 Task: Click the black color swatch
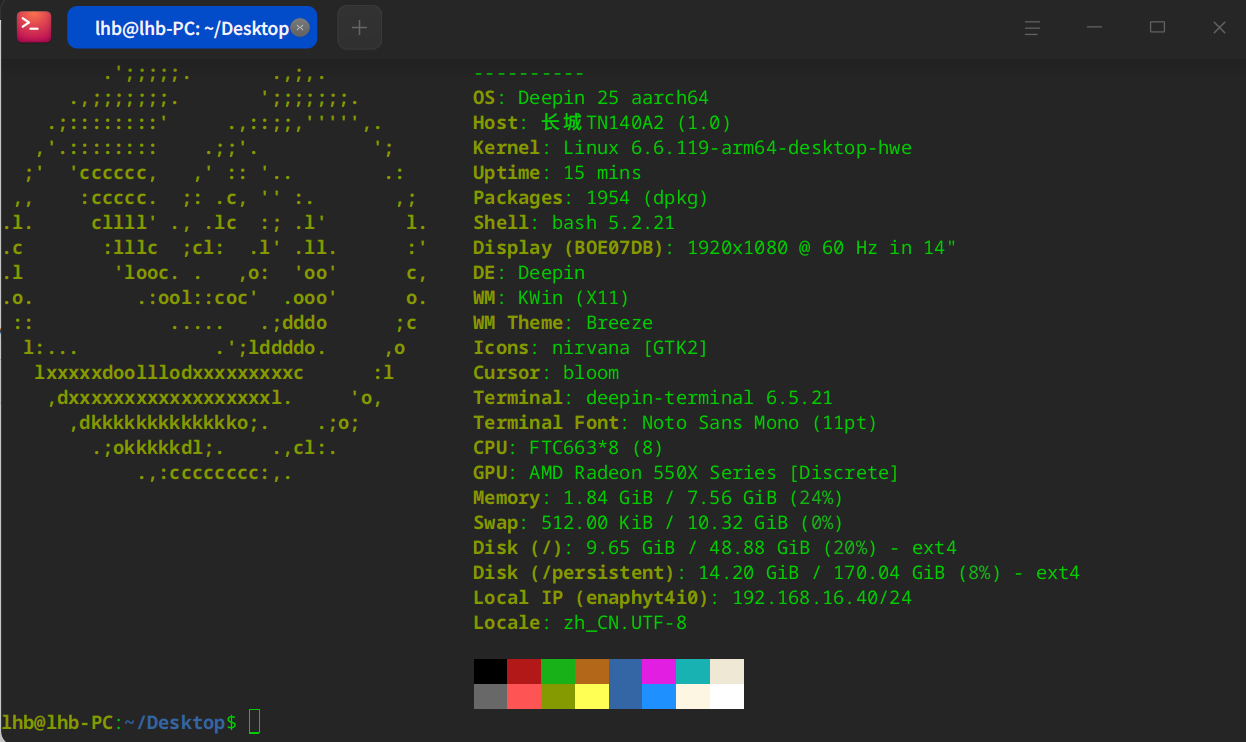[x=490, y=671]
